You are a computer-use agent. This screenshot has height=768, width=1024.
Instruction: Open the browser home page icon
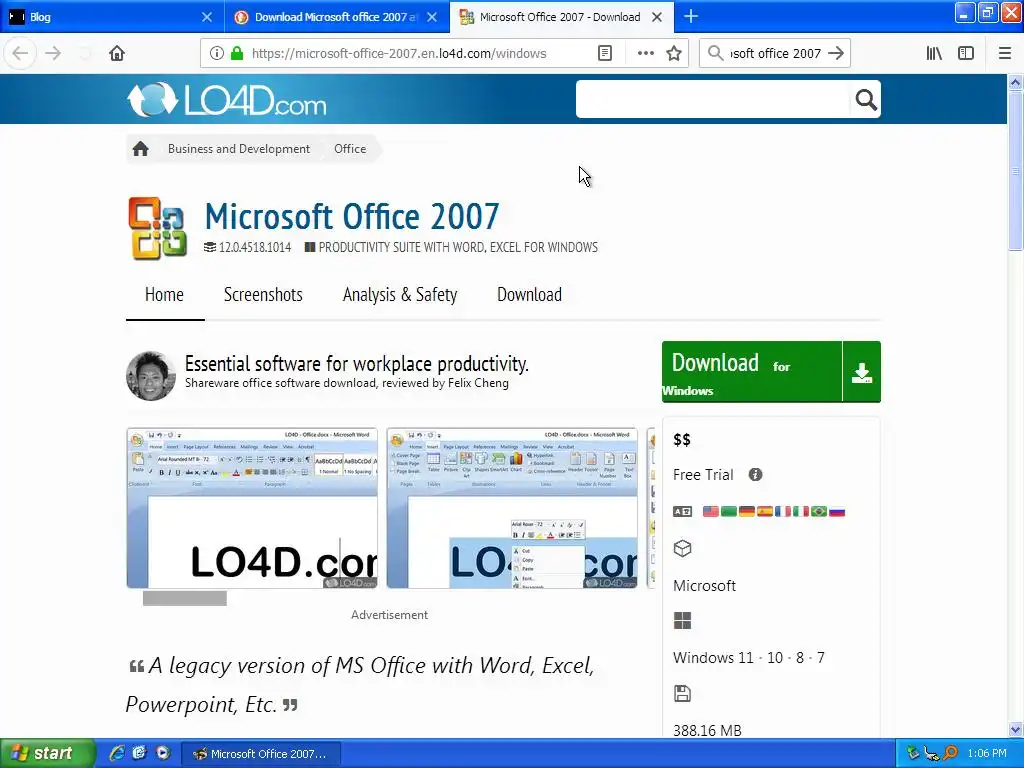click(117, 53)
